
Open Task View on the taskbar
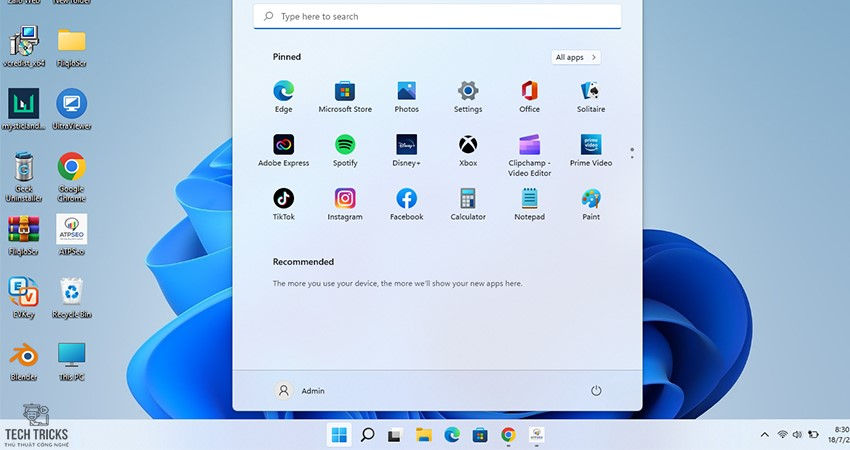395,435
